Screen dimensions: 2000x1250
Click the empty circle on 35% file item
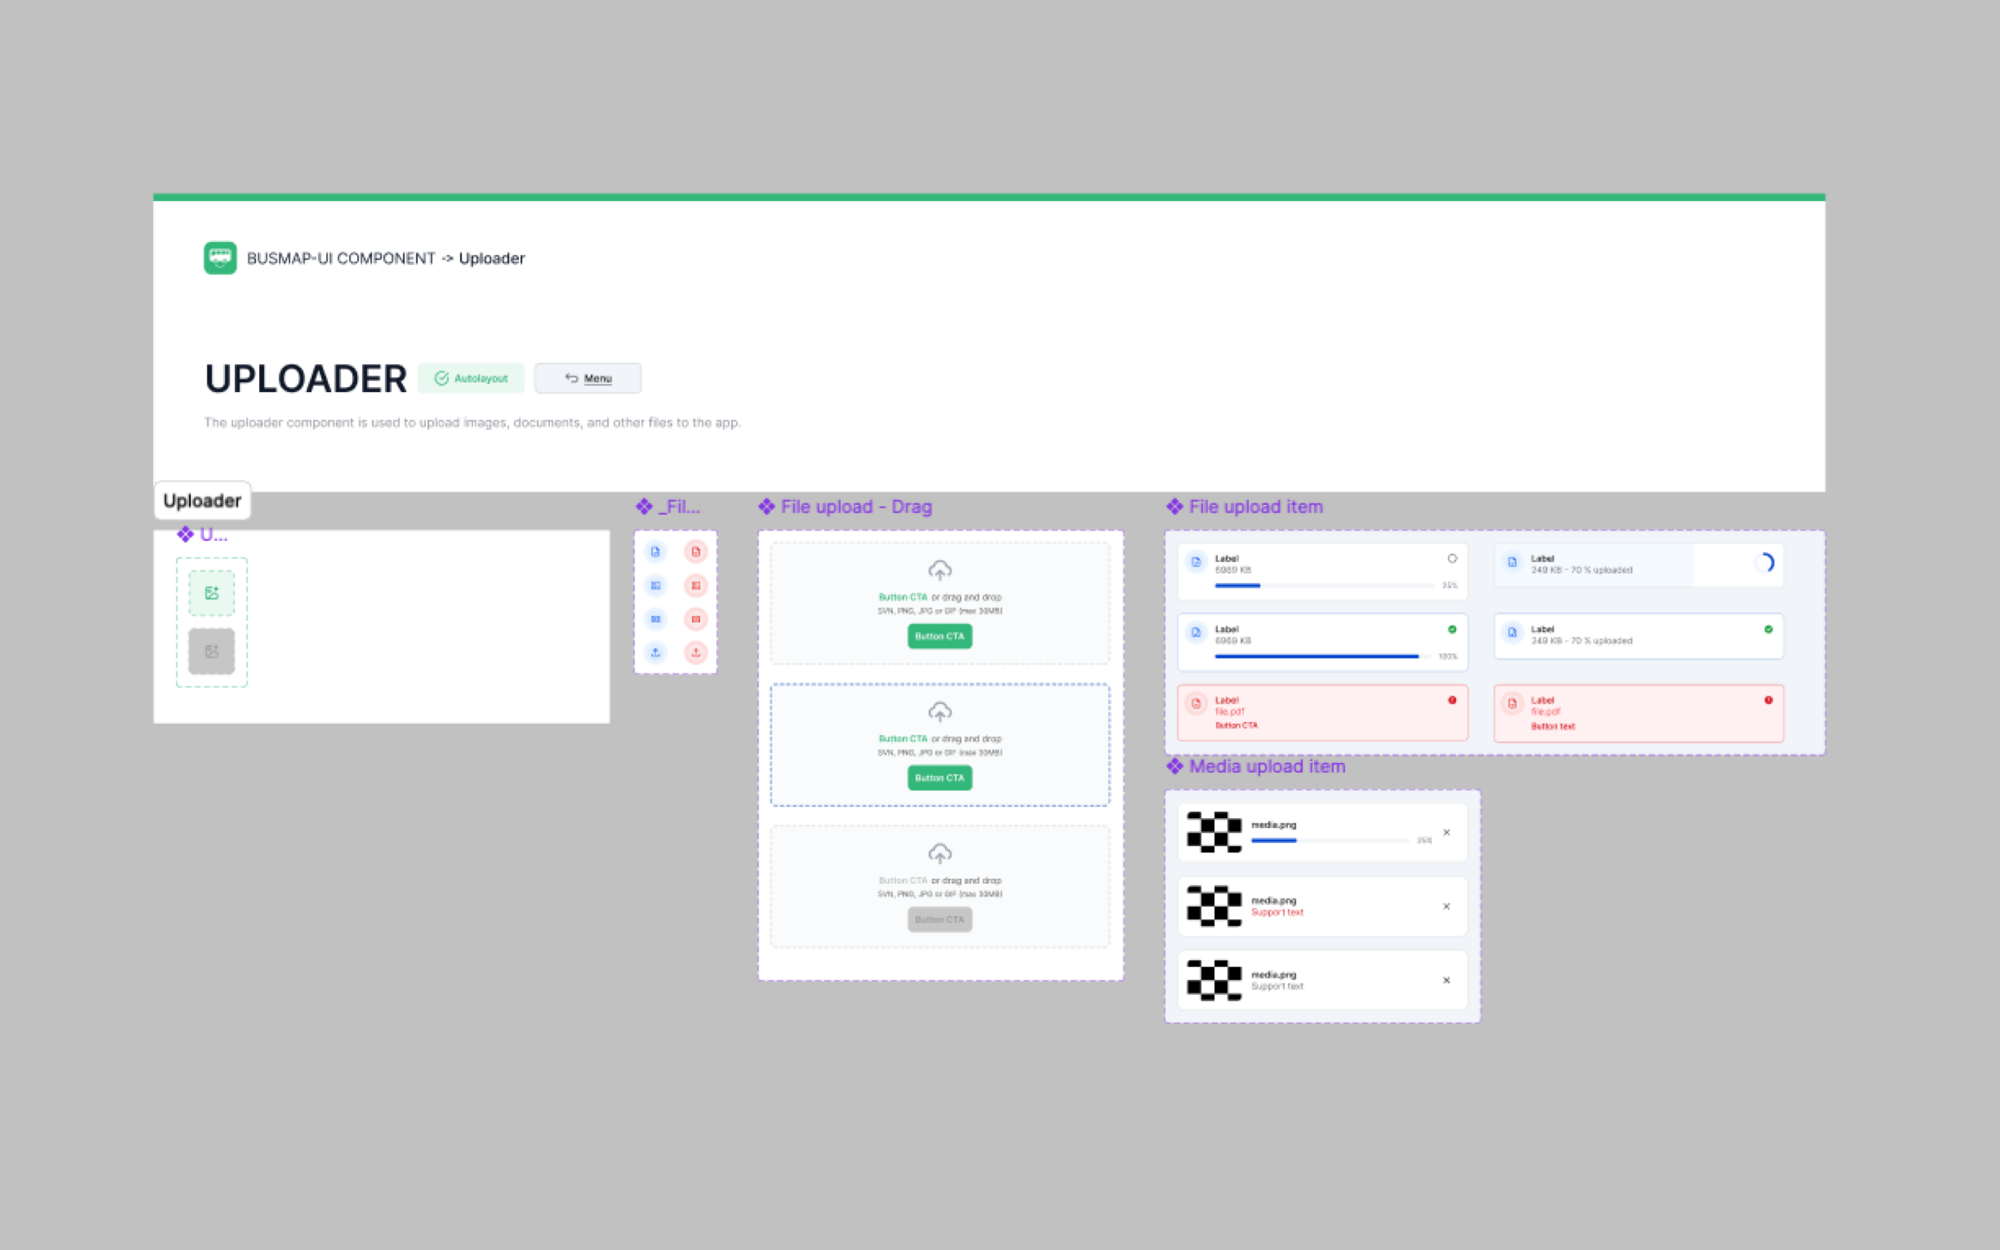coord(1452,559)
